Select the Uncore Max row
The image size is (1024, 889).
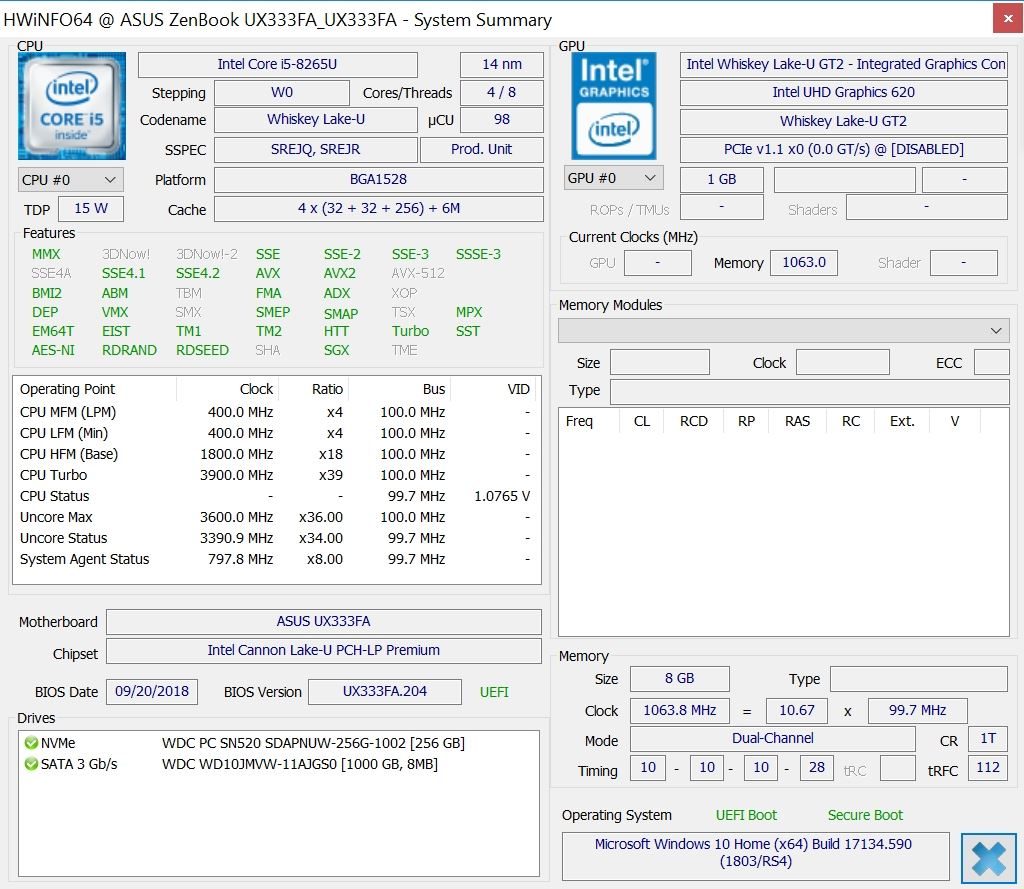(x=277, y=517)
